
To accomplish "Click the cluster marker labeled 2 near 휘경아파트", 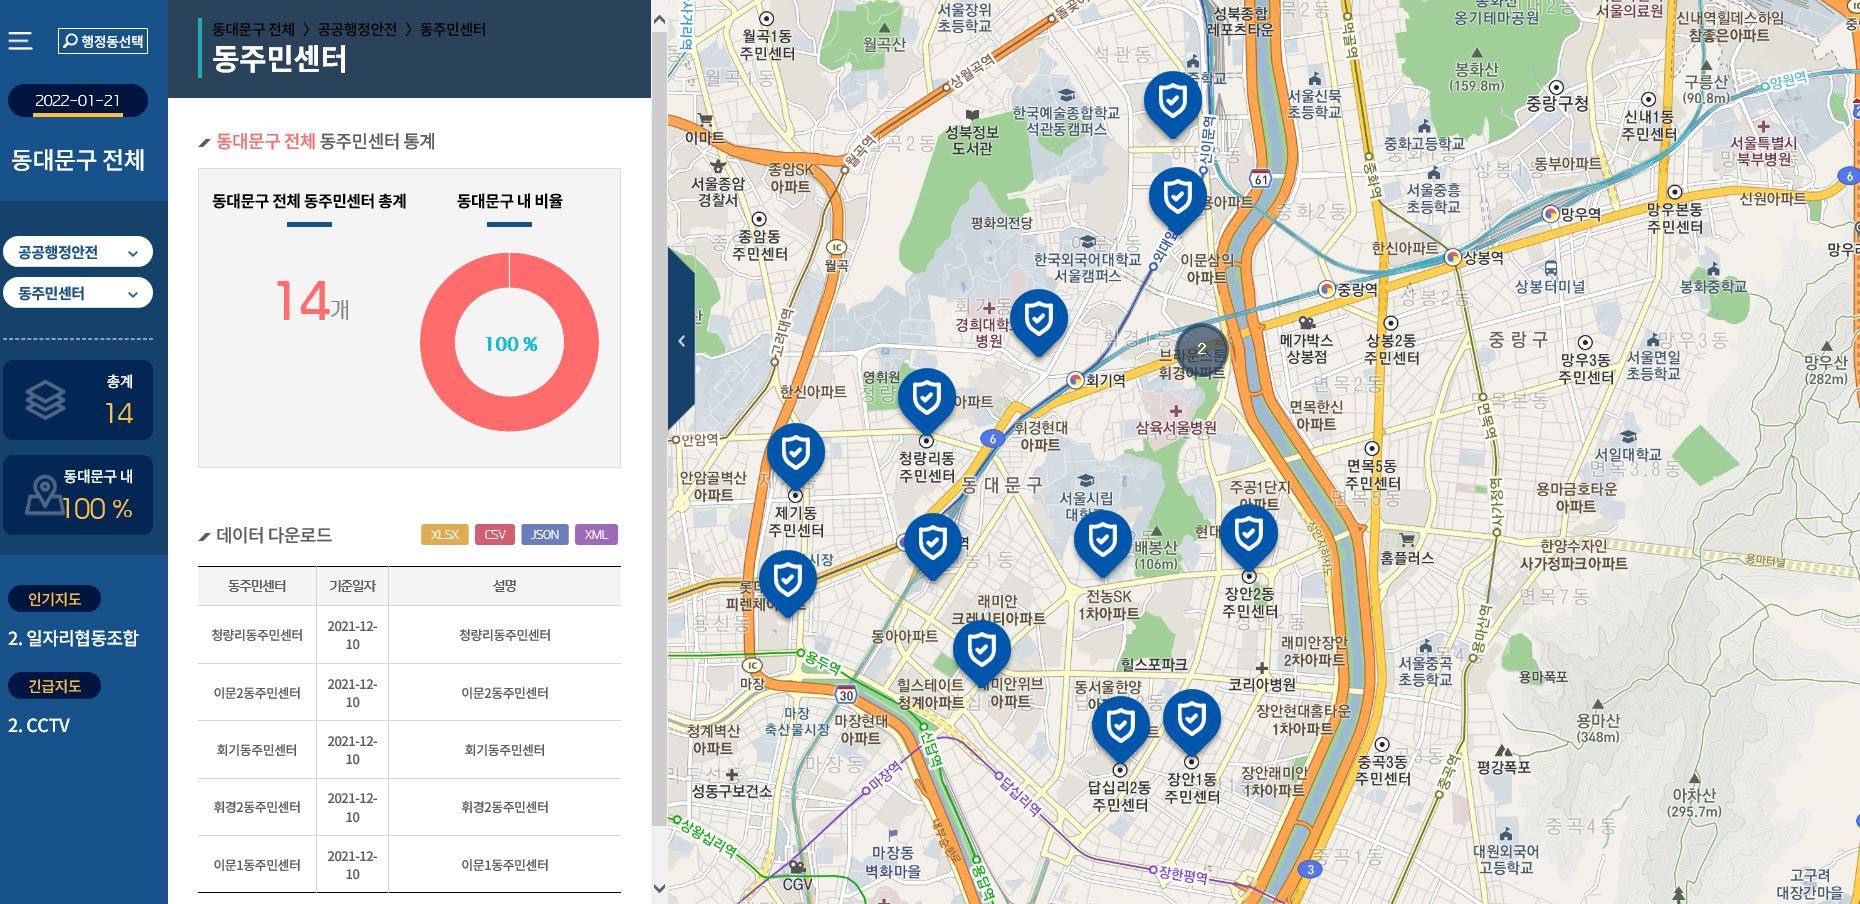I will tap(1201, 350).
